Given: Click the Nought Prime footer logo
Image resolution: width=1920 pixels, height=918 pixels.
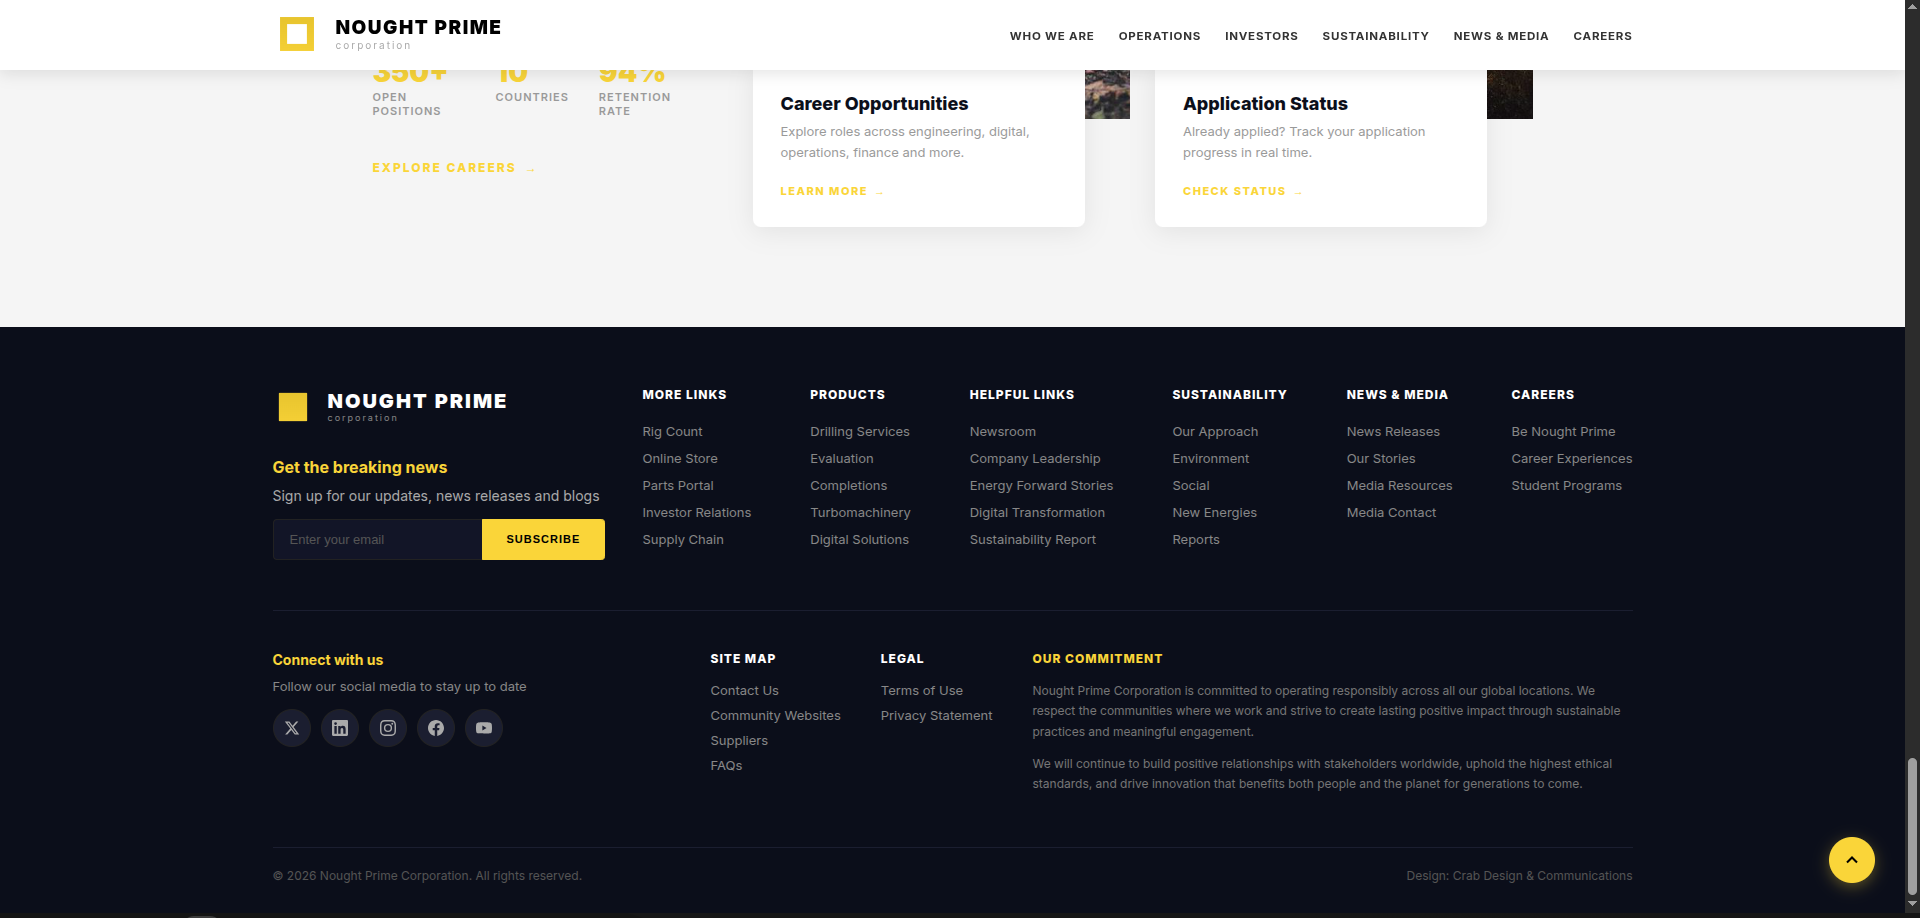Looking at the screenshot, I should tap(390, 406).
